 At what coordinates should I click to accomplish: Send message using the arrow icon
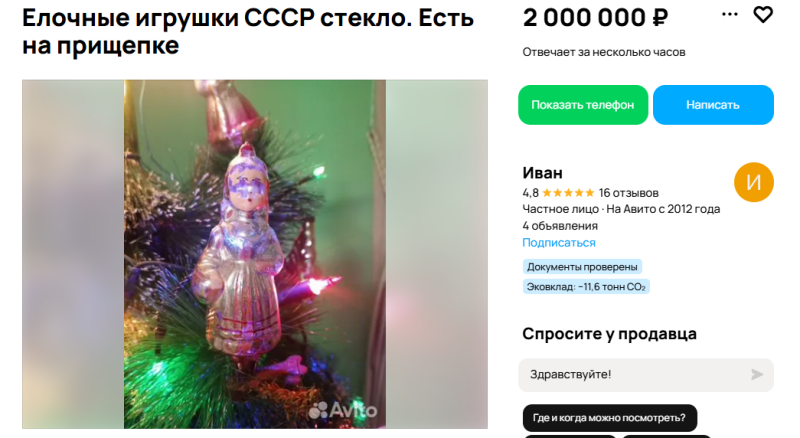pos(757,375)
